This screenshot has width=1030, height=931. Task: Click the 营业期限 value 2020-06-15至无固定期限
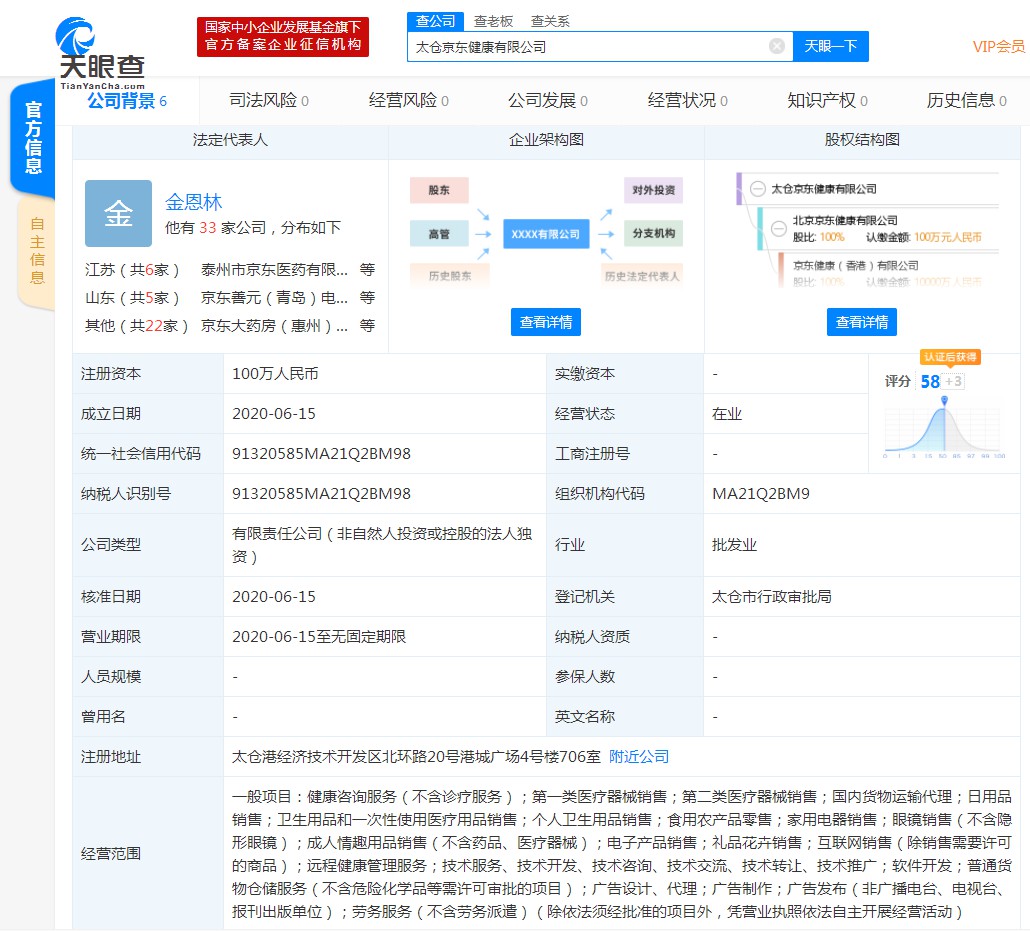319,637
